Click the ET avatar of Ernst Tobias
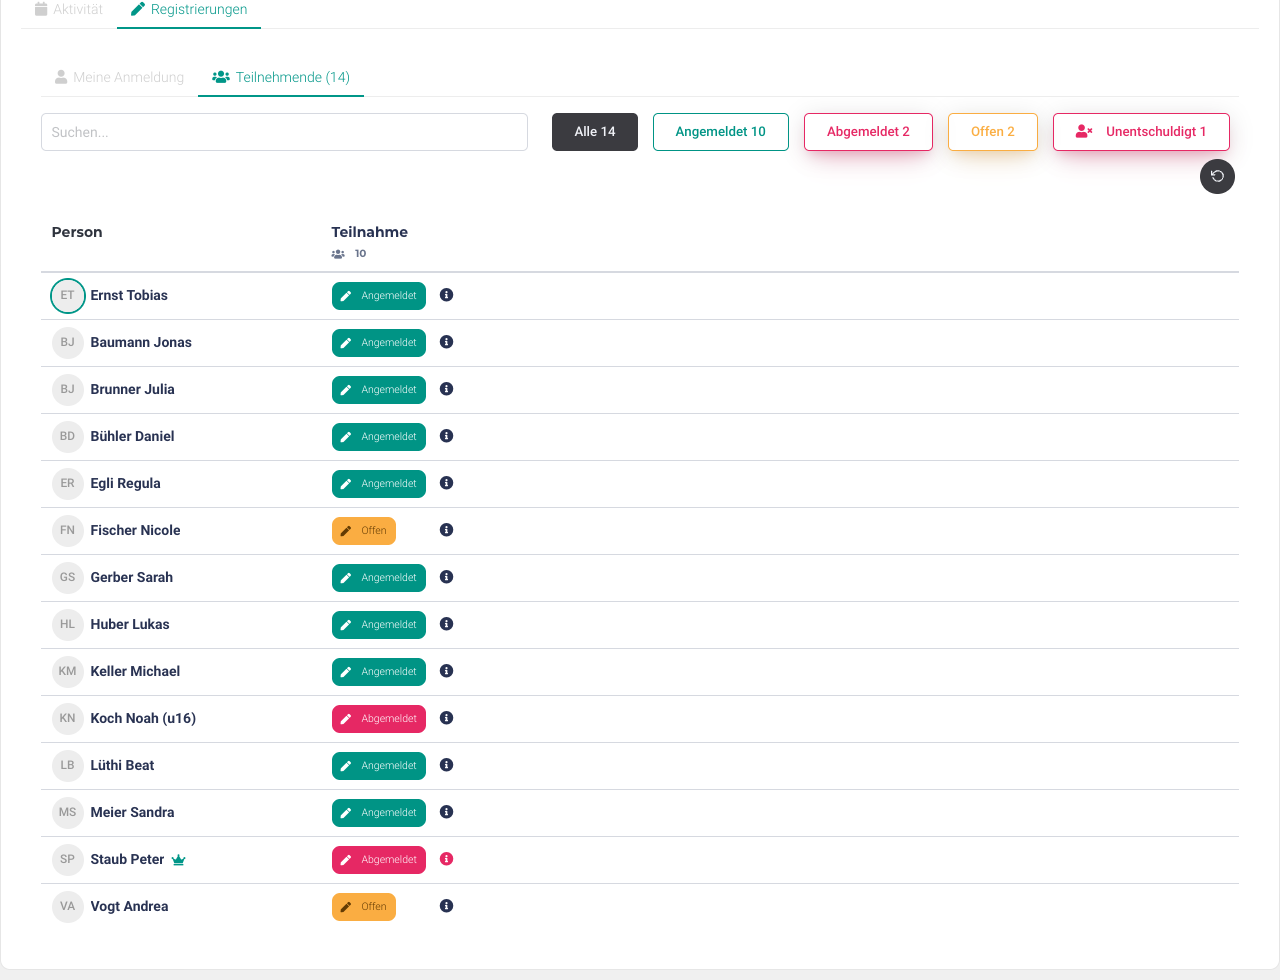This screenshot has width=1280, height=980. pos(68,296)
